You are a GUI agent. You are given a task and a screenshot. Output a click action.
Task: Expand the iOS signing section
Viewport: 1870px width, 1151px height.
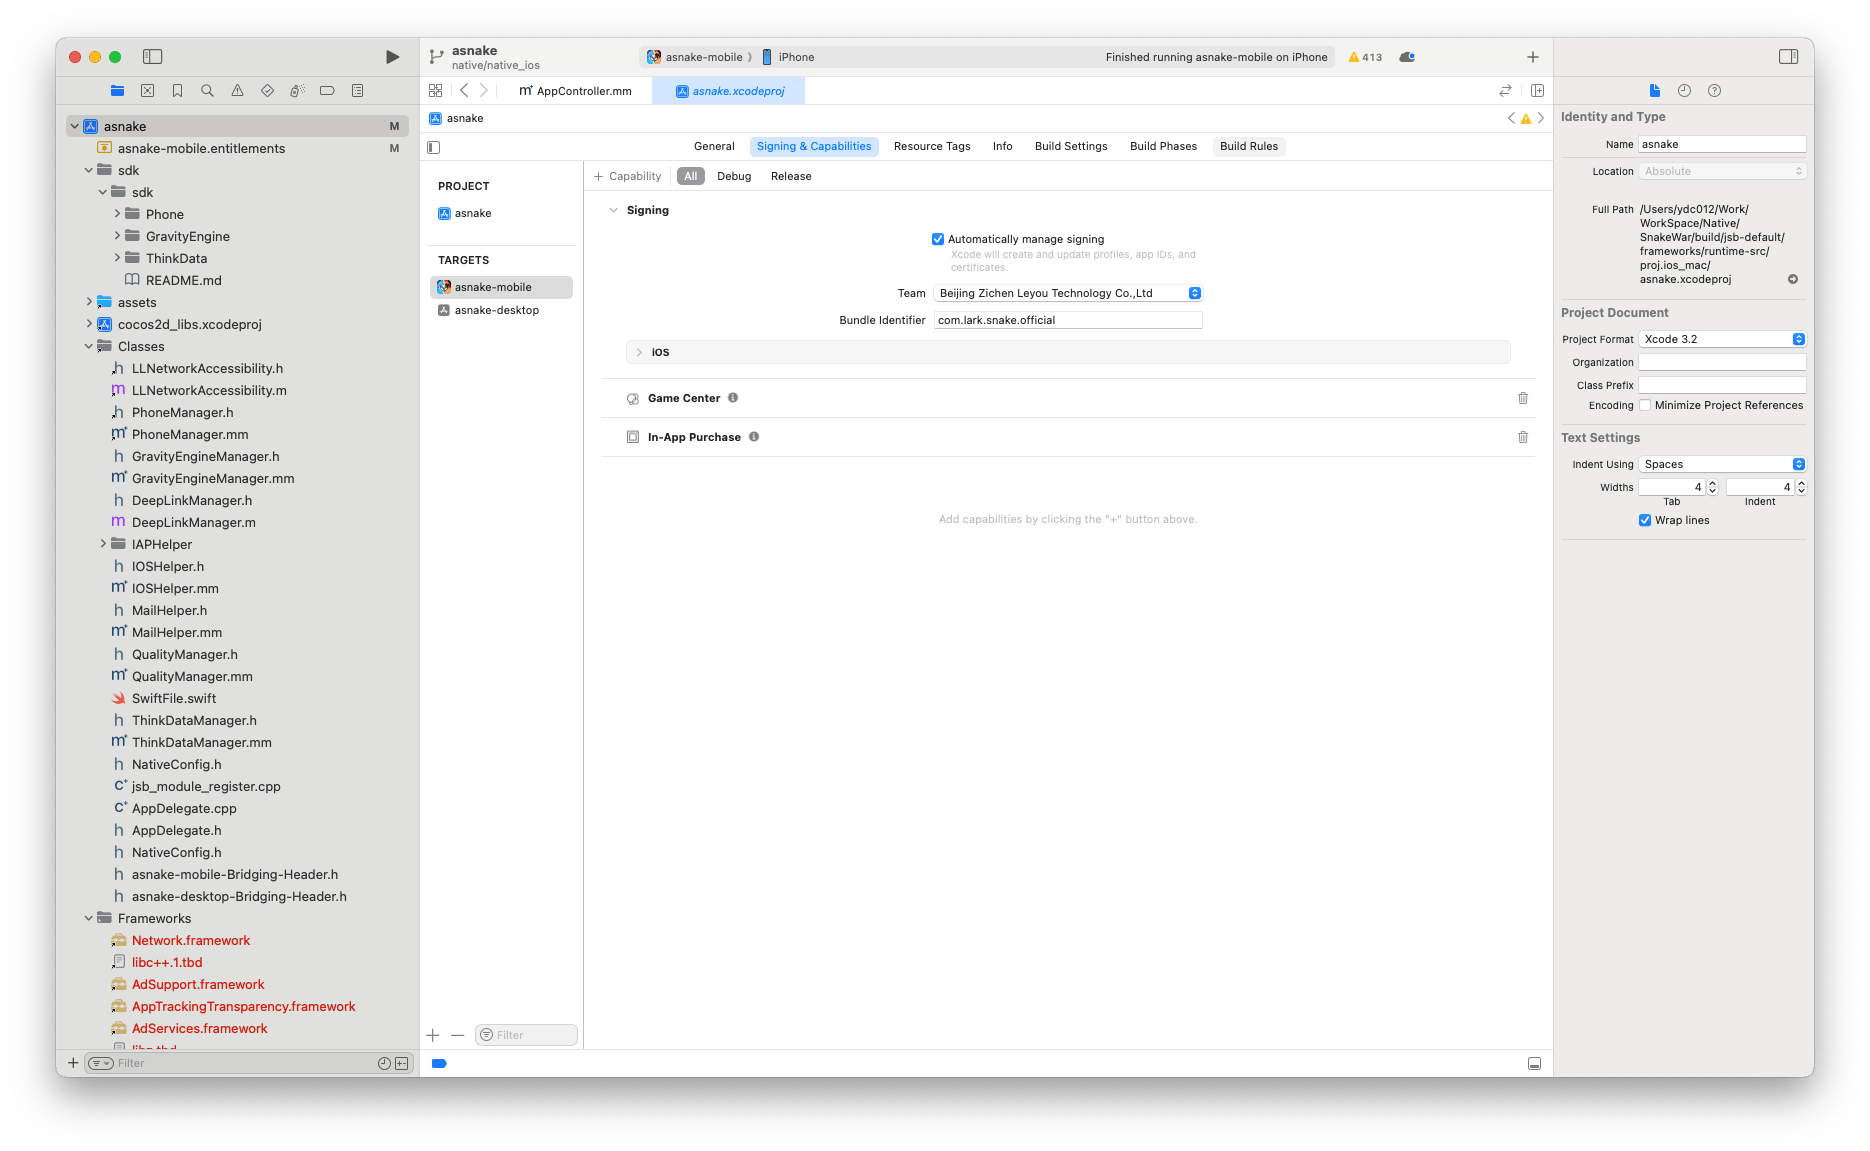tap(639, 352)
